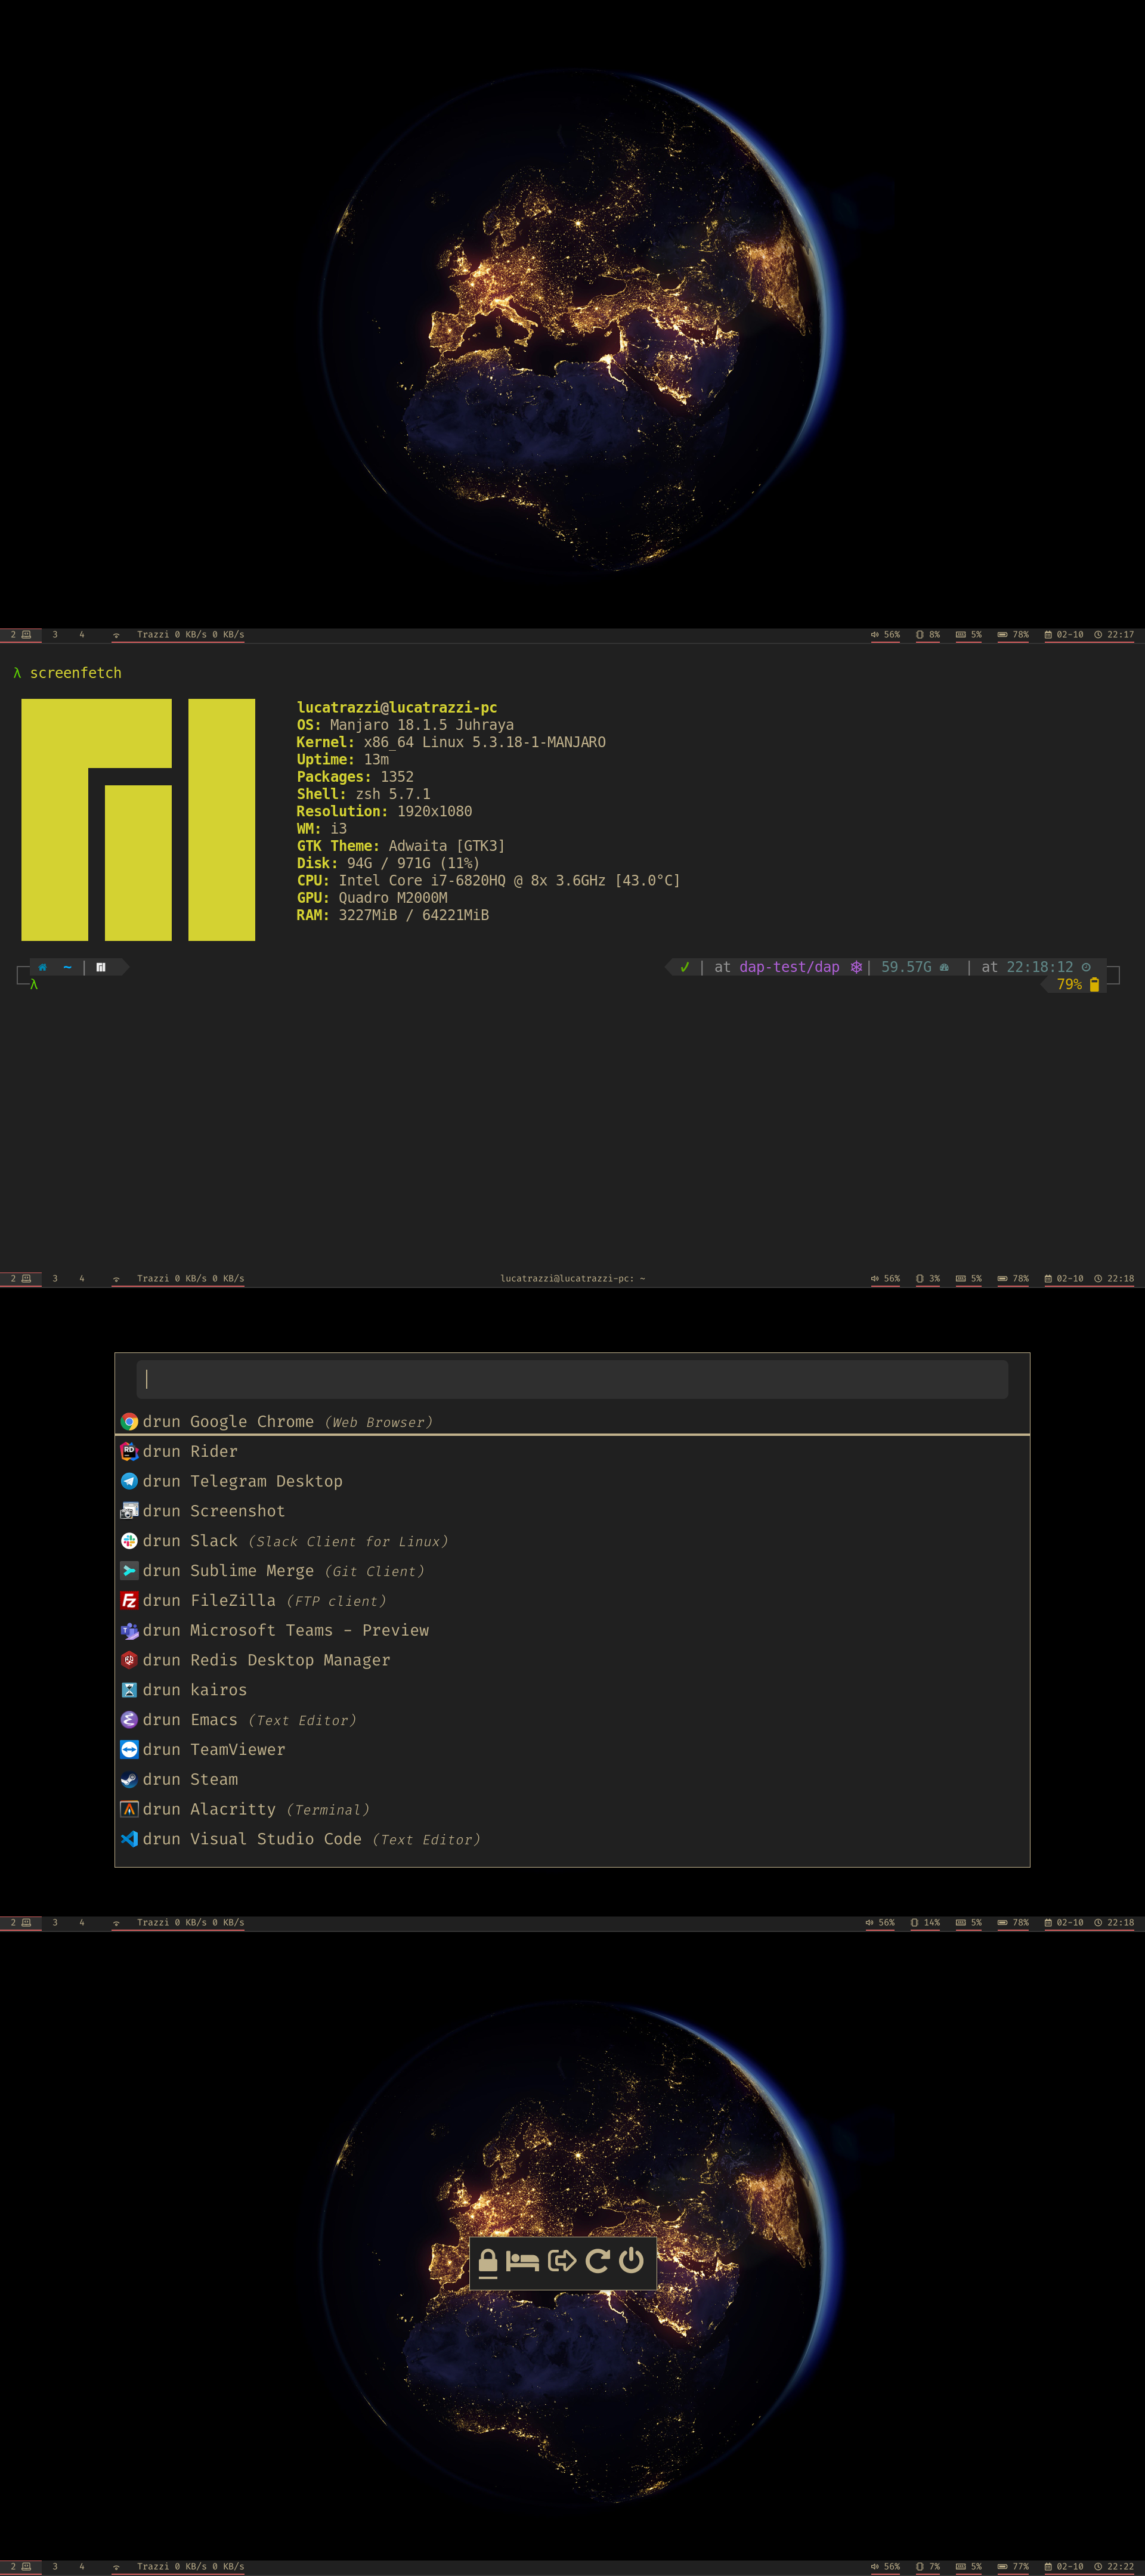Click the lock screen padlock icon

(488, 2261)
